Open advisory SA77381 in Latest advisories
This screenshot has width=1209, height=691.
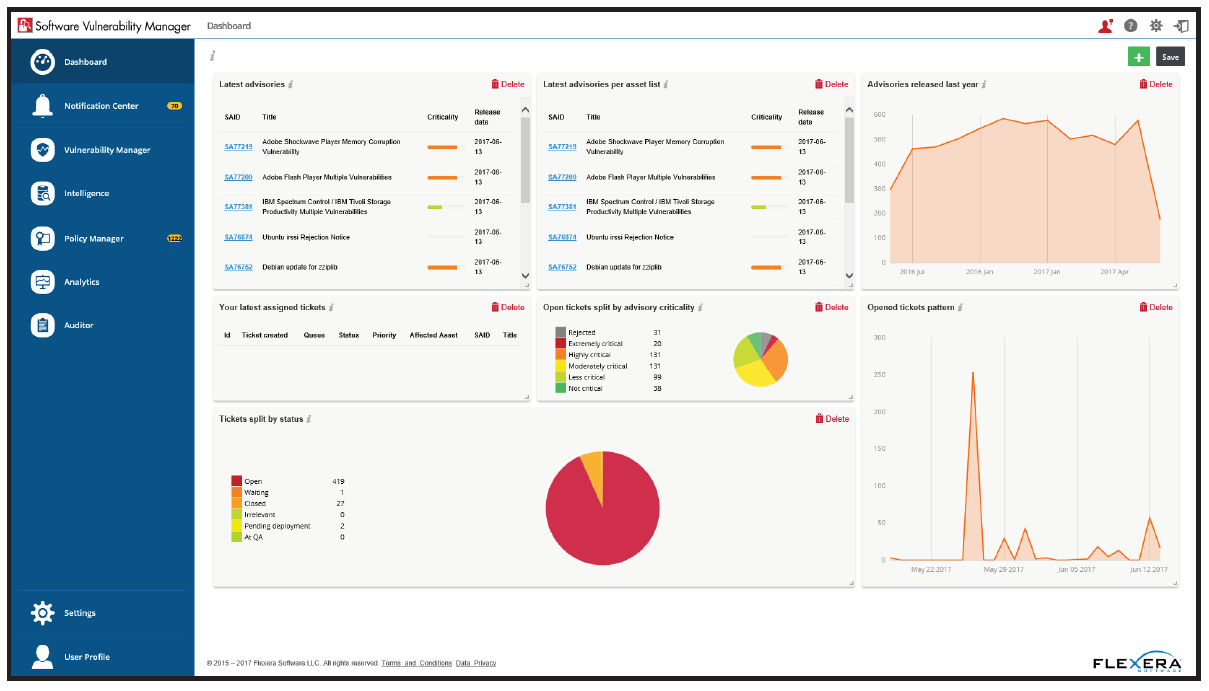[238, 207]
